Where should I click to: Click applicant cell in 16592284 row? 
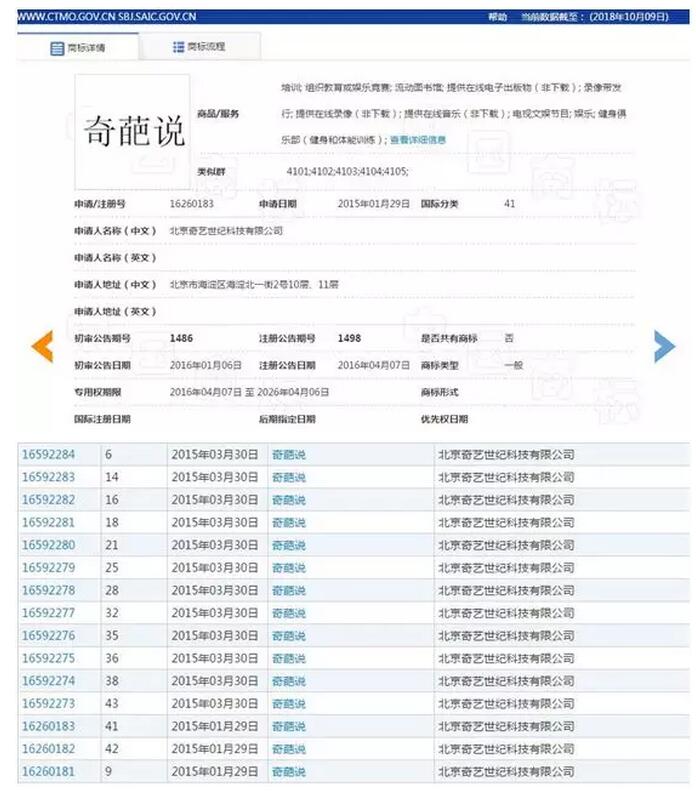coord(562,454)
